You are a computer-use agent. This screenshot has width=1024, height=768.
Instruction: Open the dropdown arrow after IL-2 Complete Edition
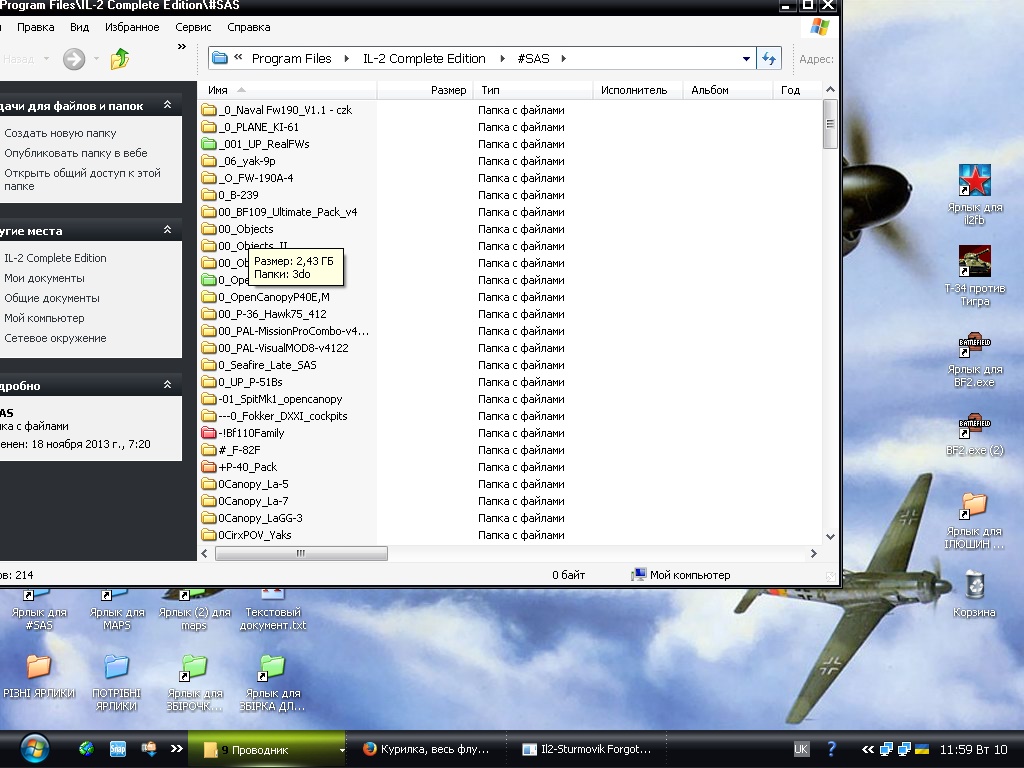(502, 59)
